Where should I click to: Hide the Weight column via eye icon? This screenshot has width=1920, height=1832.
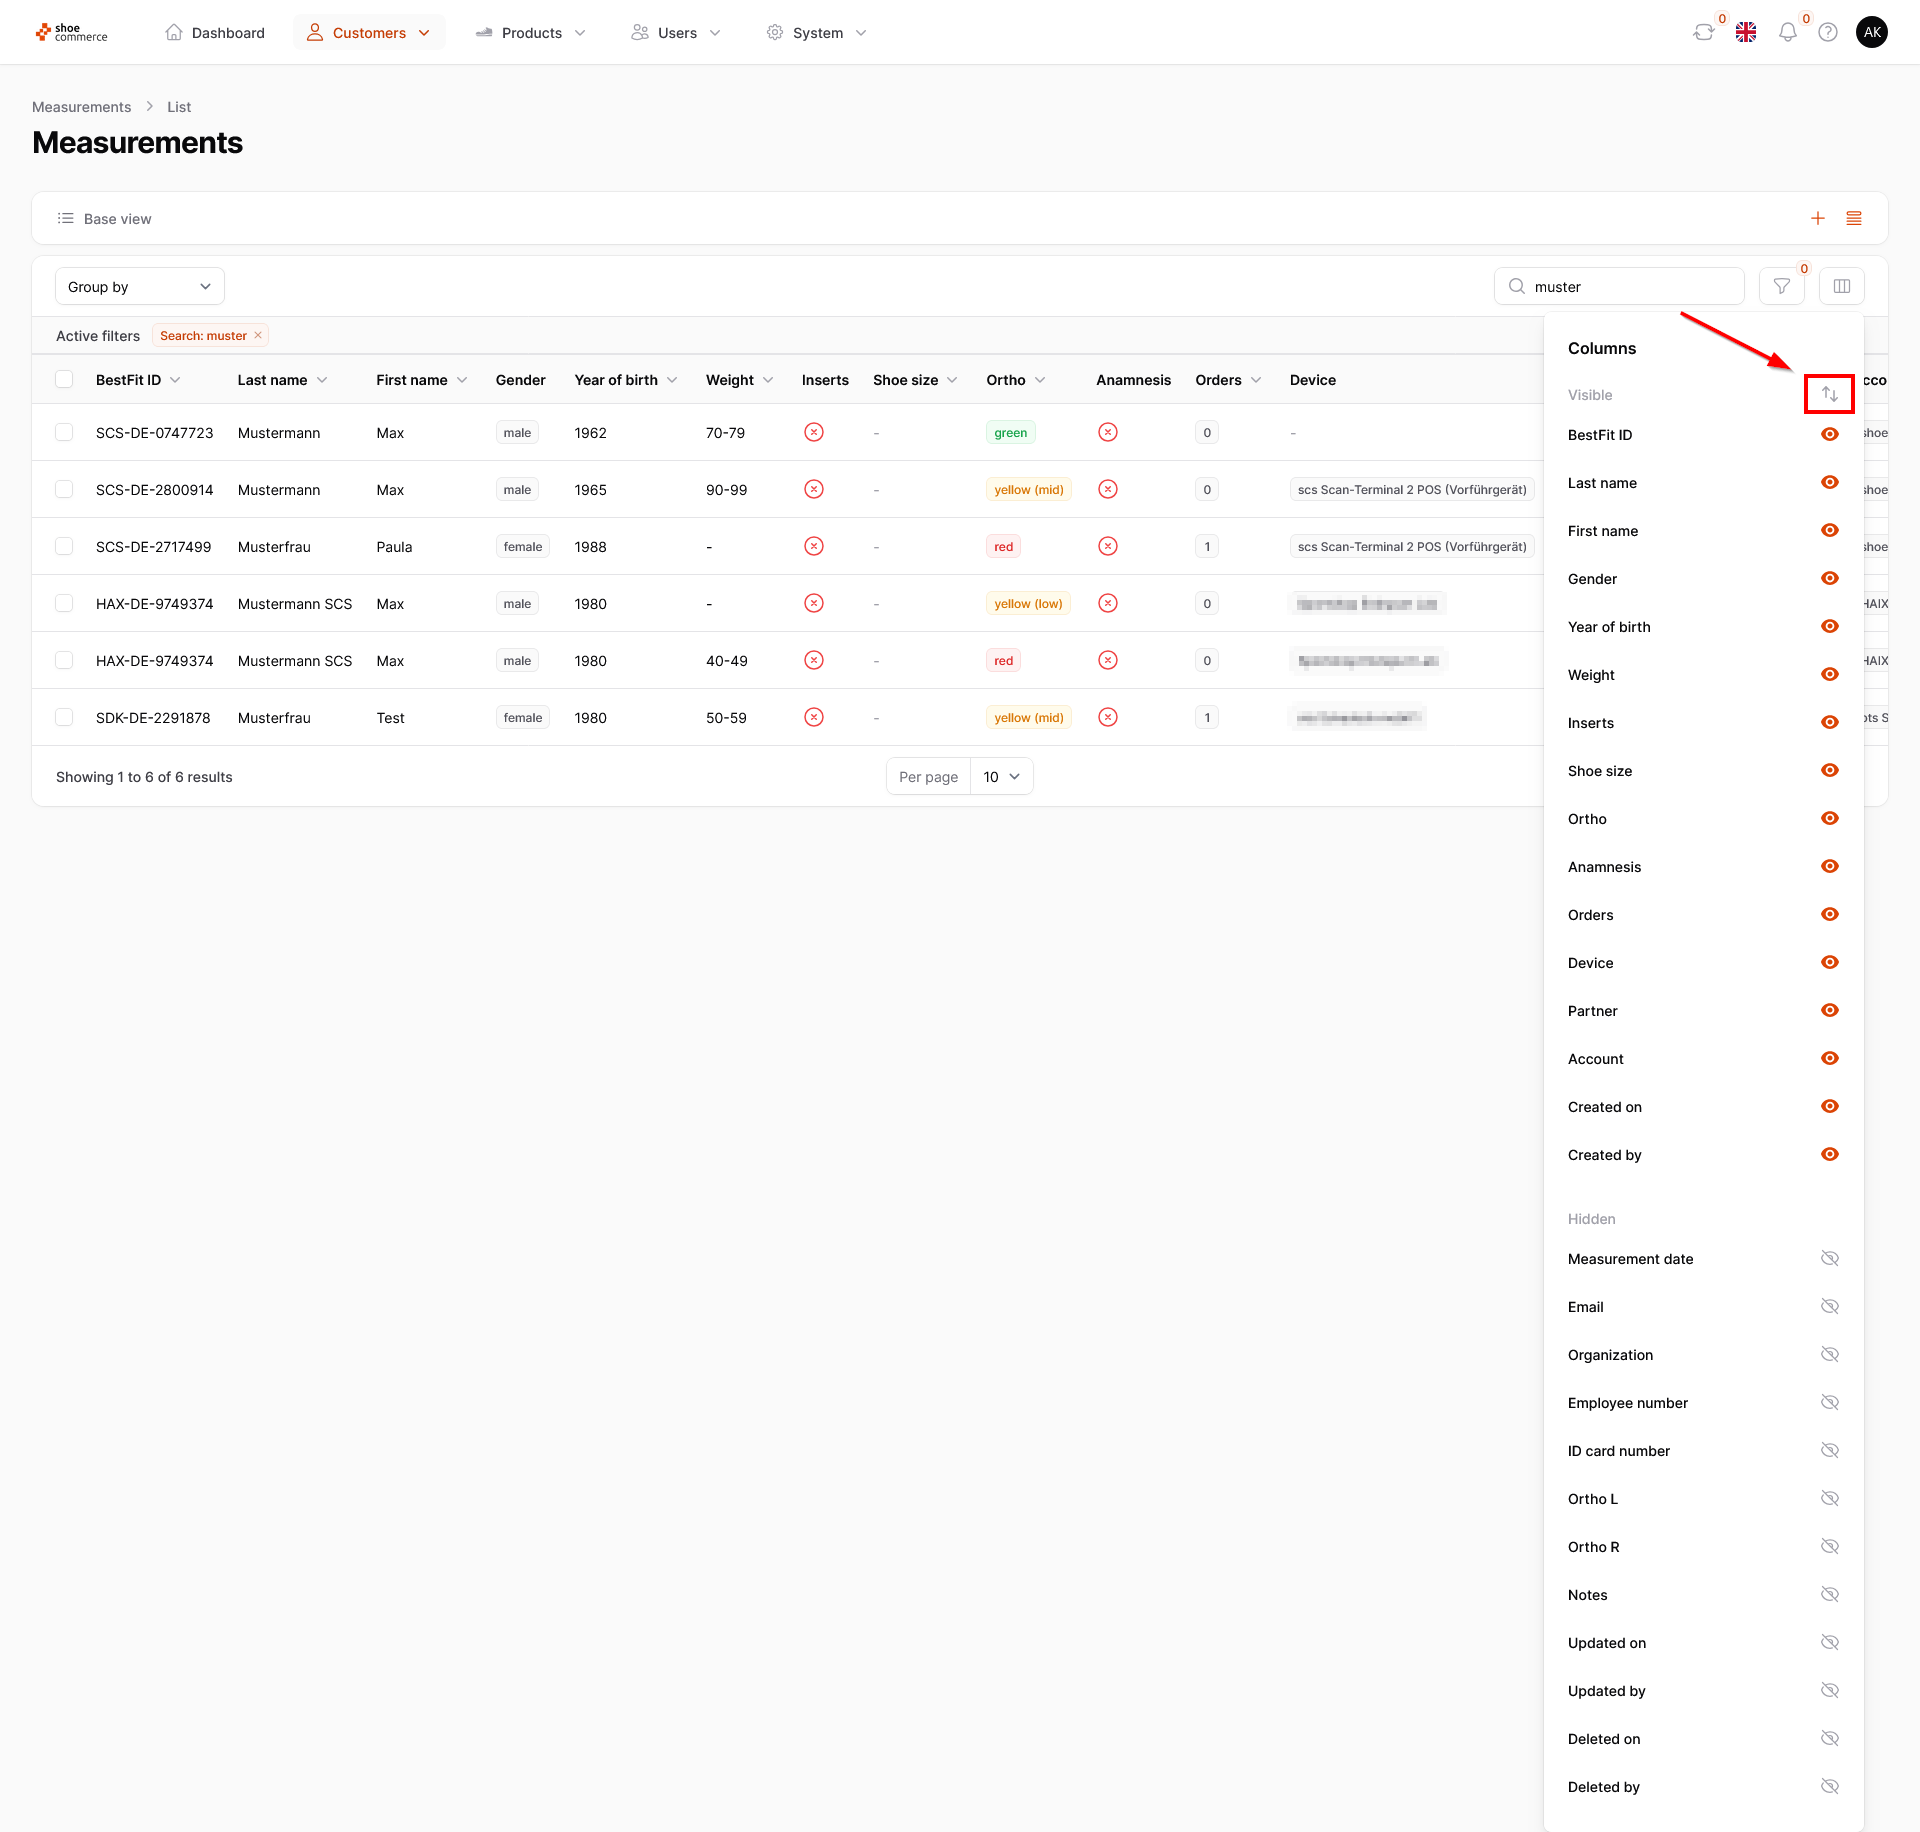coord(1829,675)
